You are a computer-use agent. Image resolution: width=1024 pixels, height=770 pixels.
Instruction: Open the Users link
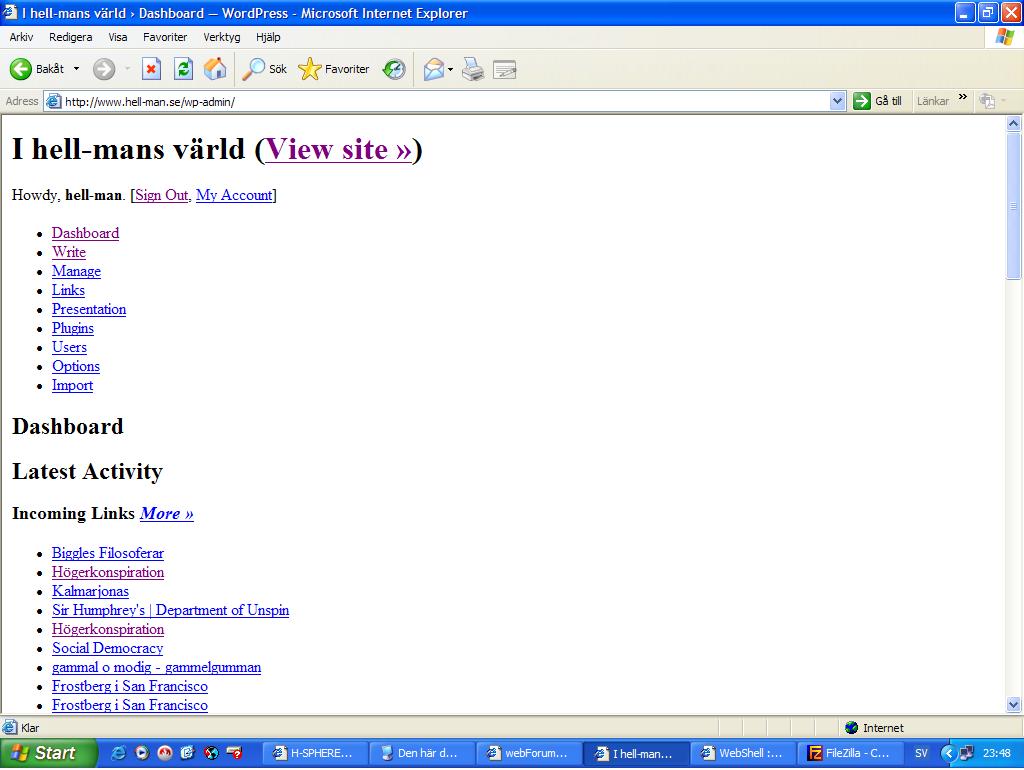[69, 347]
